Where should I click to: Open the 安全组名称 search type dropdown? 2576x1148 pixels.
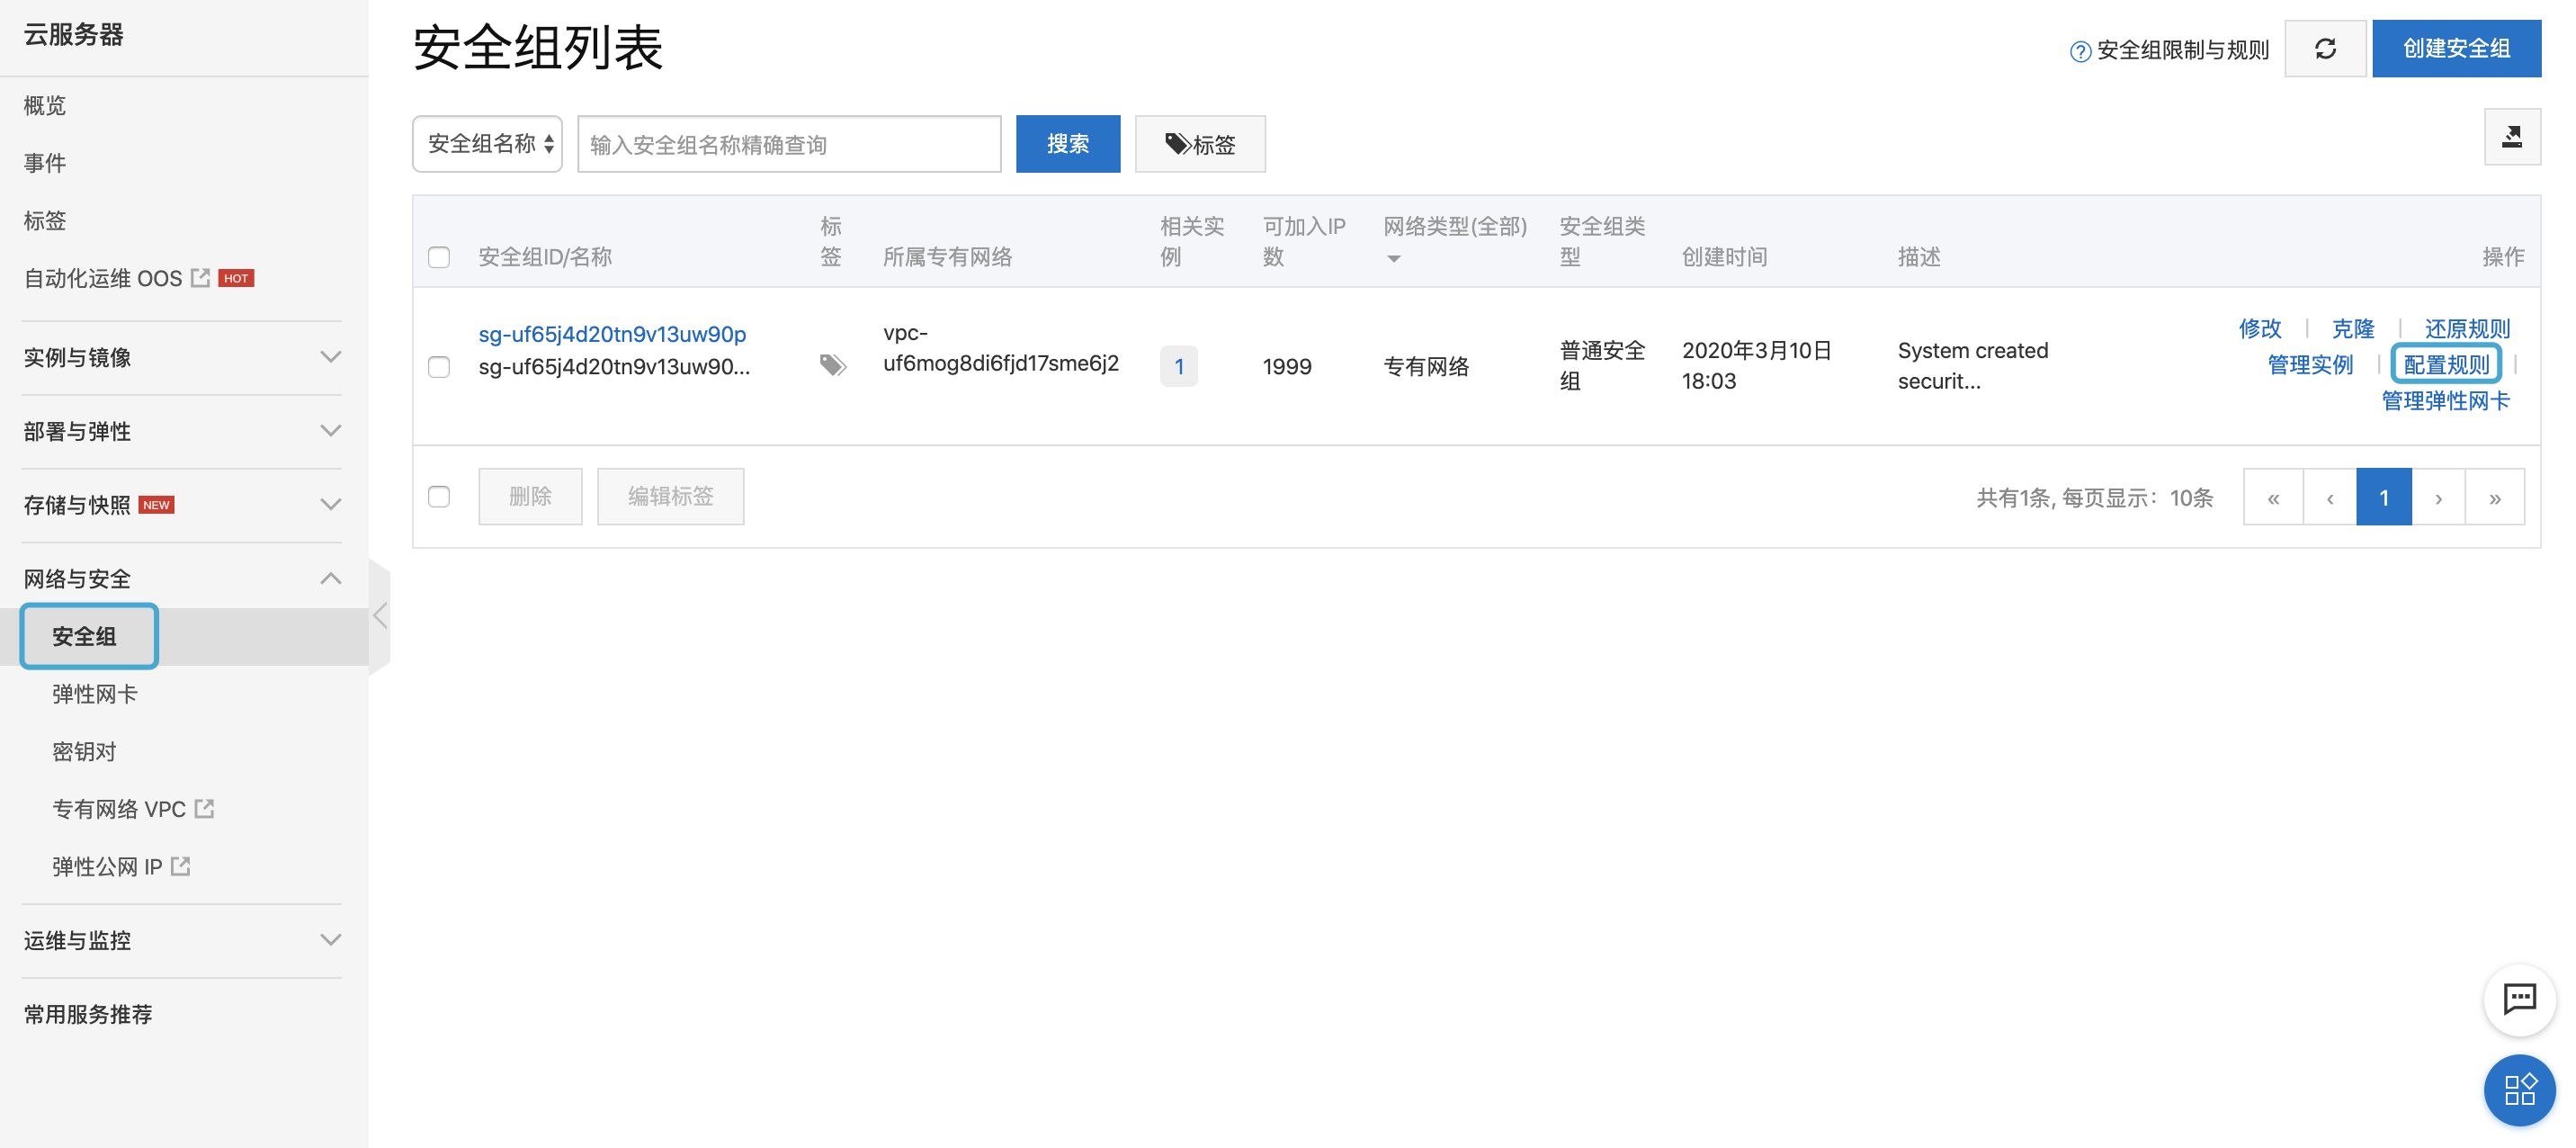488,144
